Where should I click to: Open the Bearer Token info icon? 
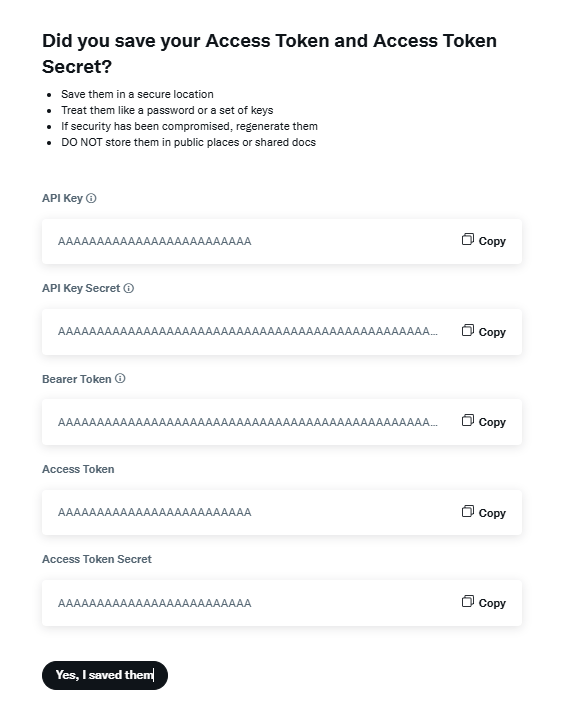click(x=120, y=378)
